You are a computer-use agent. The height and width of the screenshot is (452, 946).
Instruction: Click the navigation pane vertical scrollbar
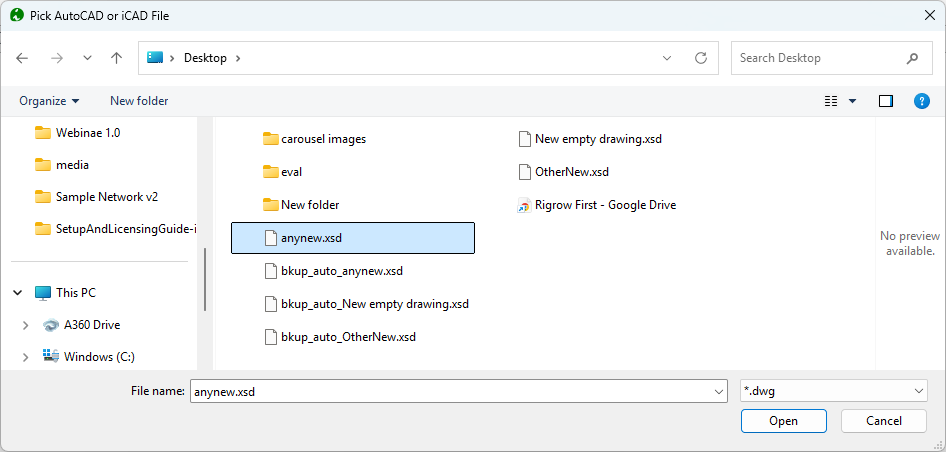205,280
